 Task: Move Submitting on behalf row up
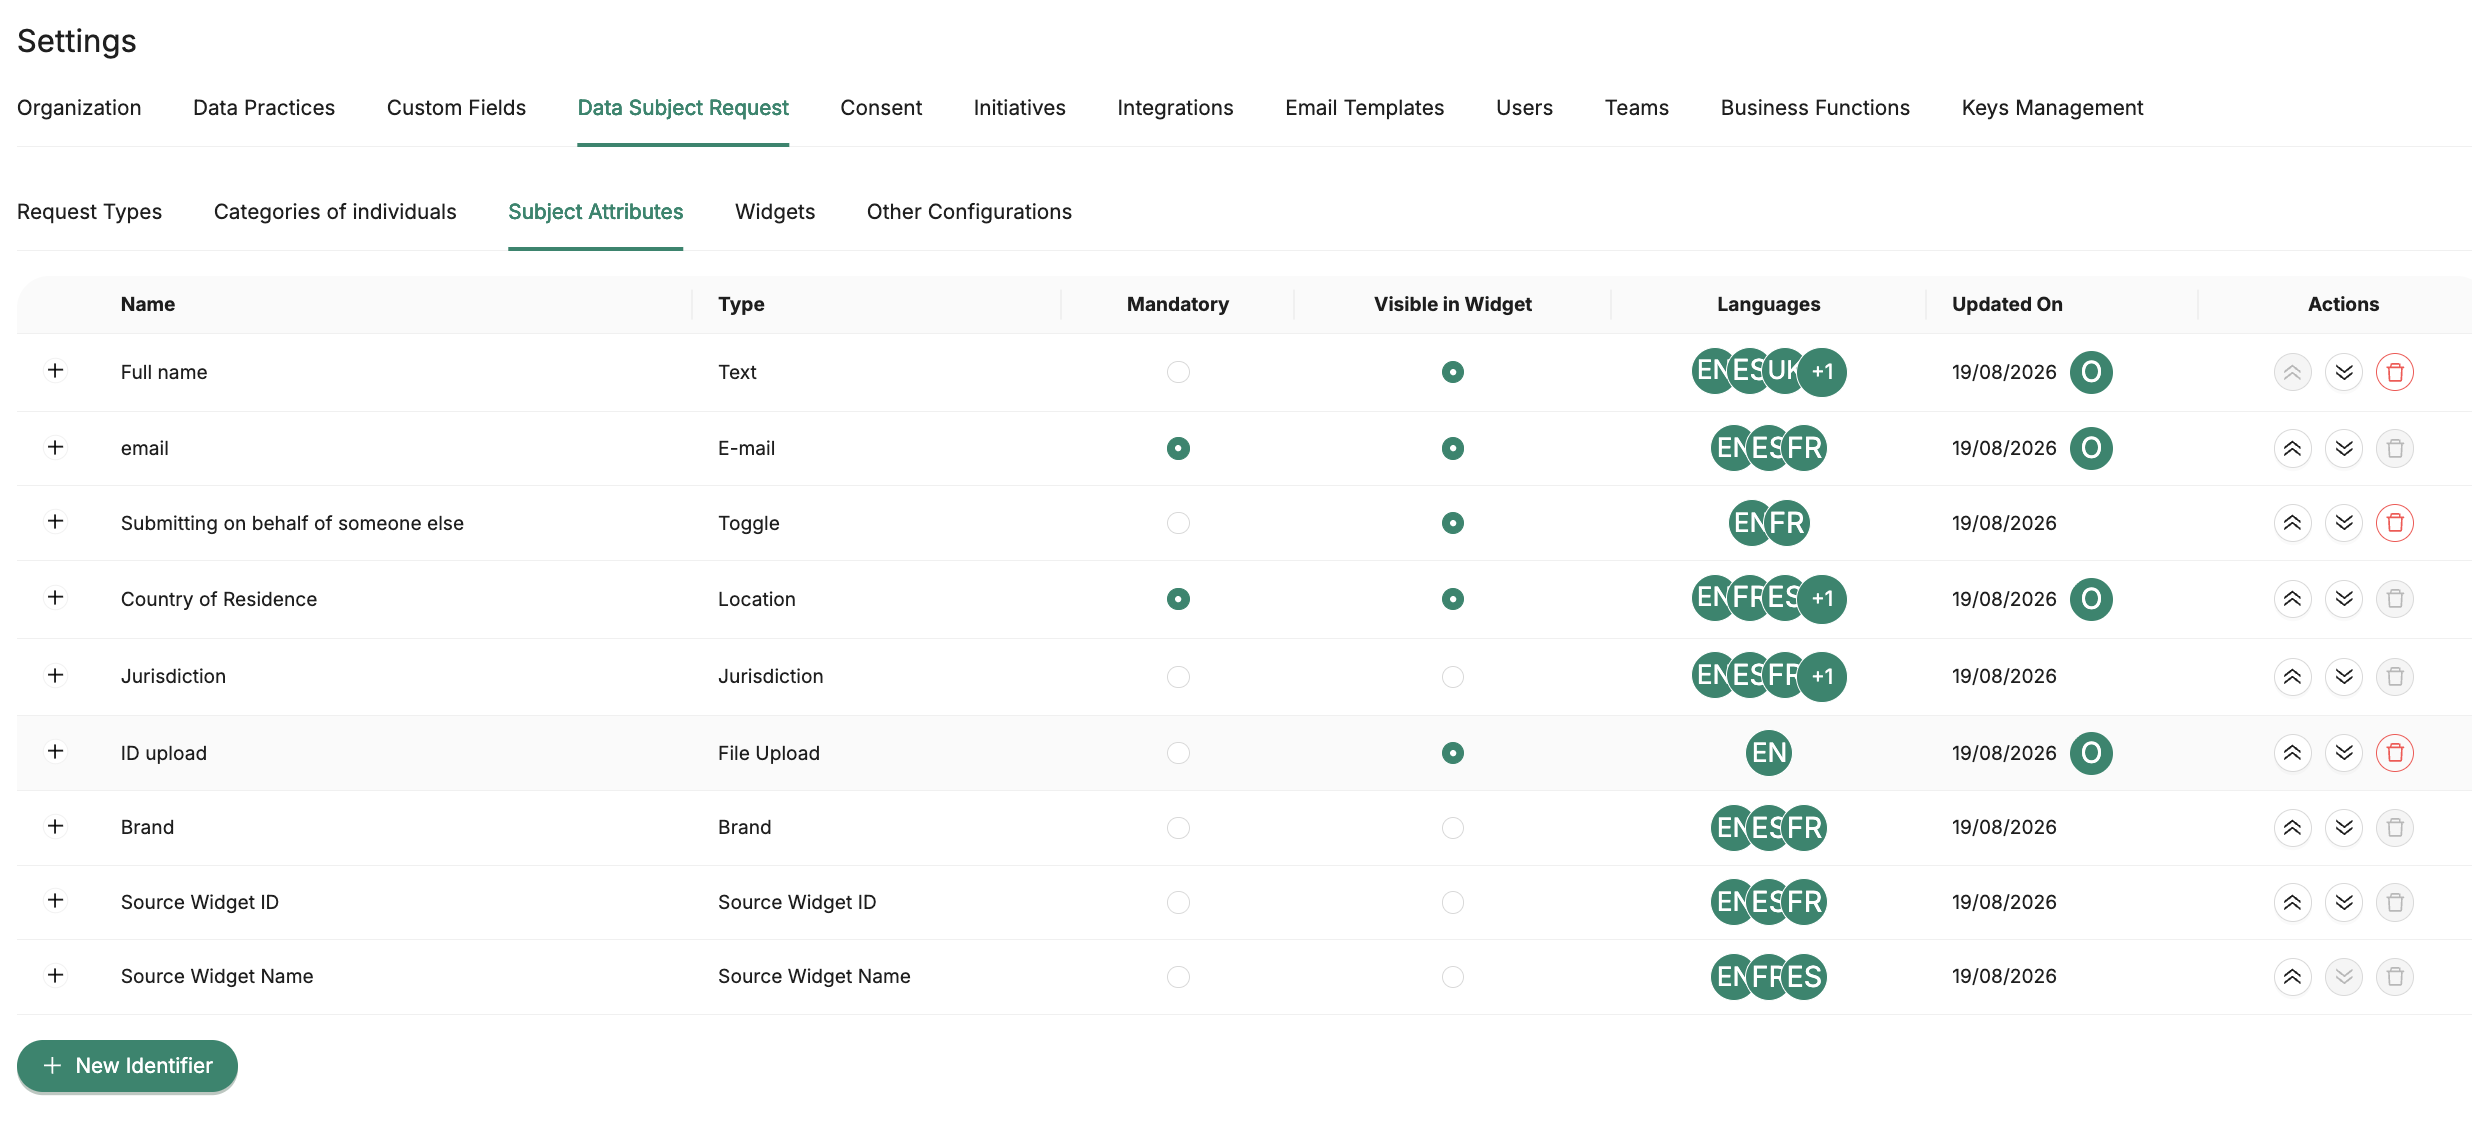[x=2292, y=523]
